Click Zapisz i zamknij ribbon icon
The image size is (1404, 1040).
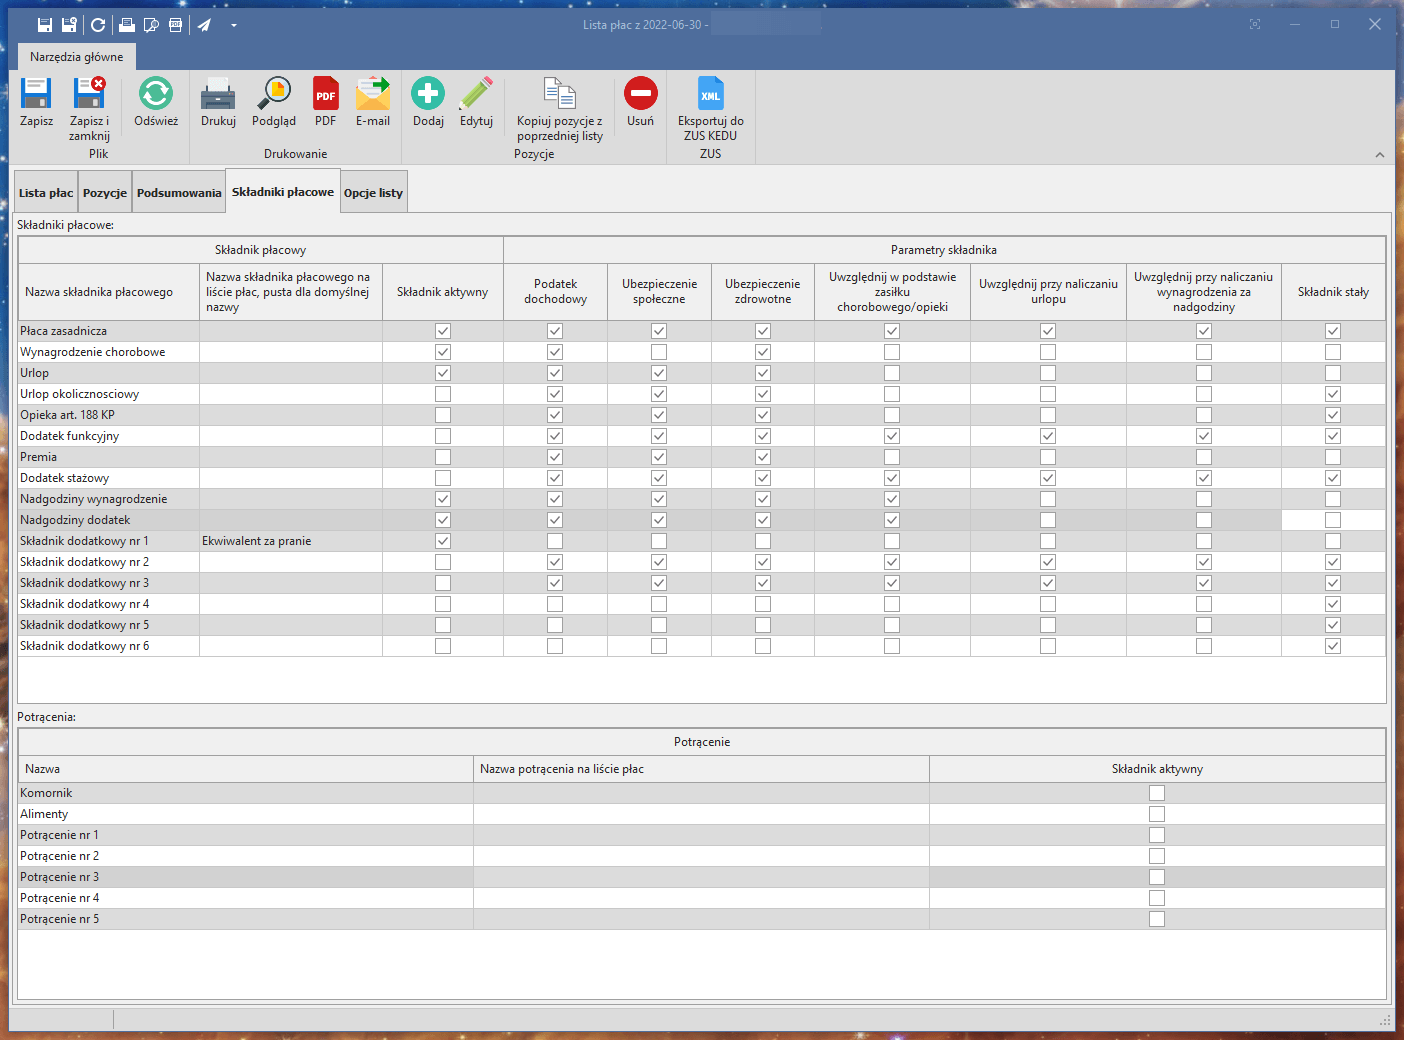(x=89, y=95)
